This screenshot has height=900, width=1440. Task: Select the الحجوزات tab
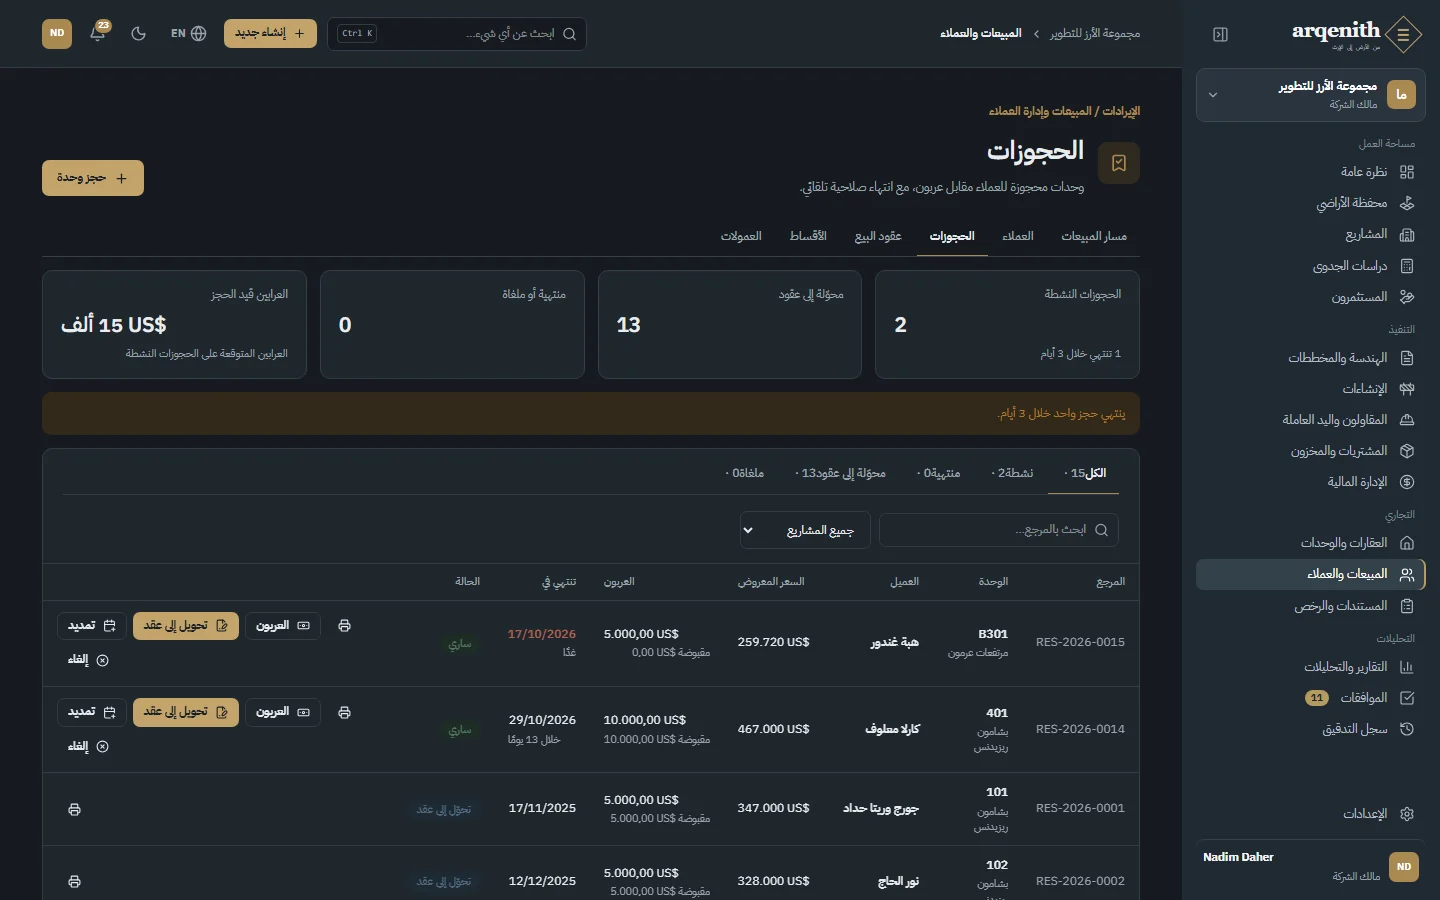click(952, 236)
